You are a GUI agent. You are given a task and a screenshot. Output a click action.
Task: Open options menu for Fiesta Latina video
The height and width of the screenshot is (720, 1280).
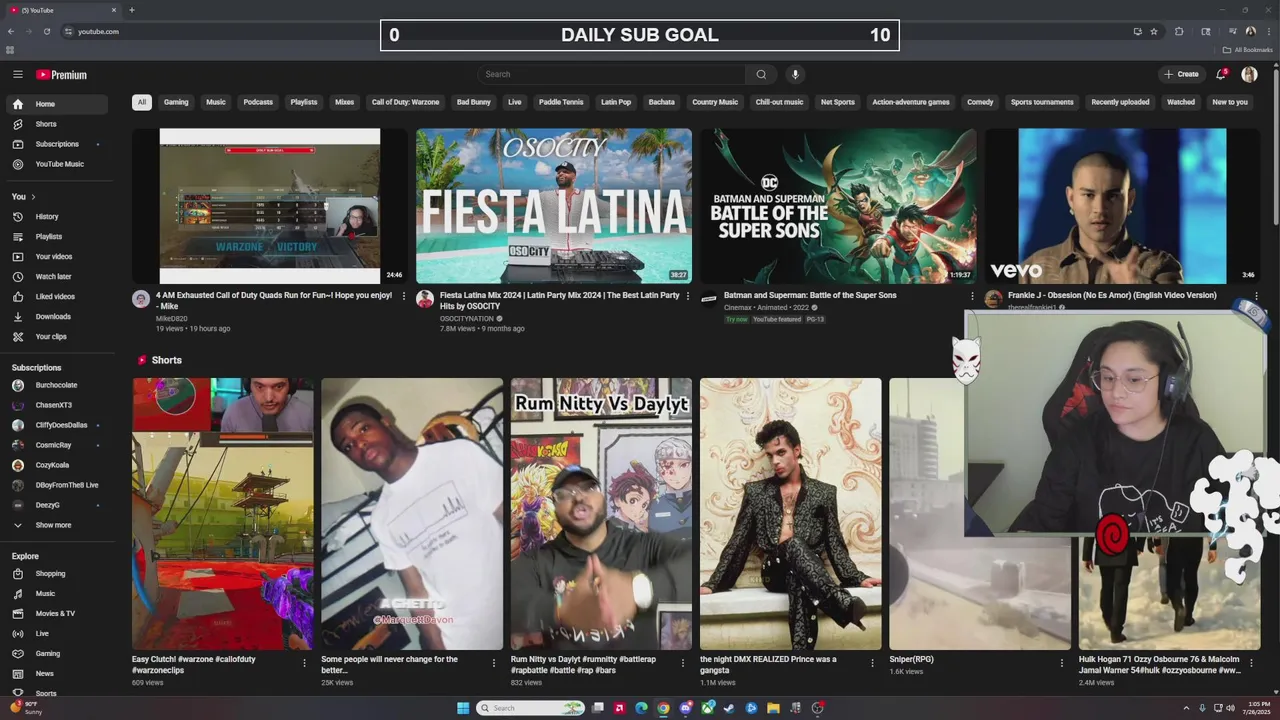688,296
